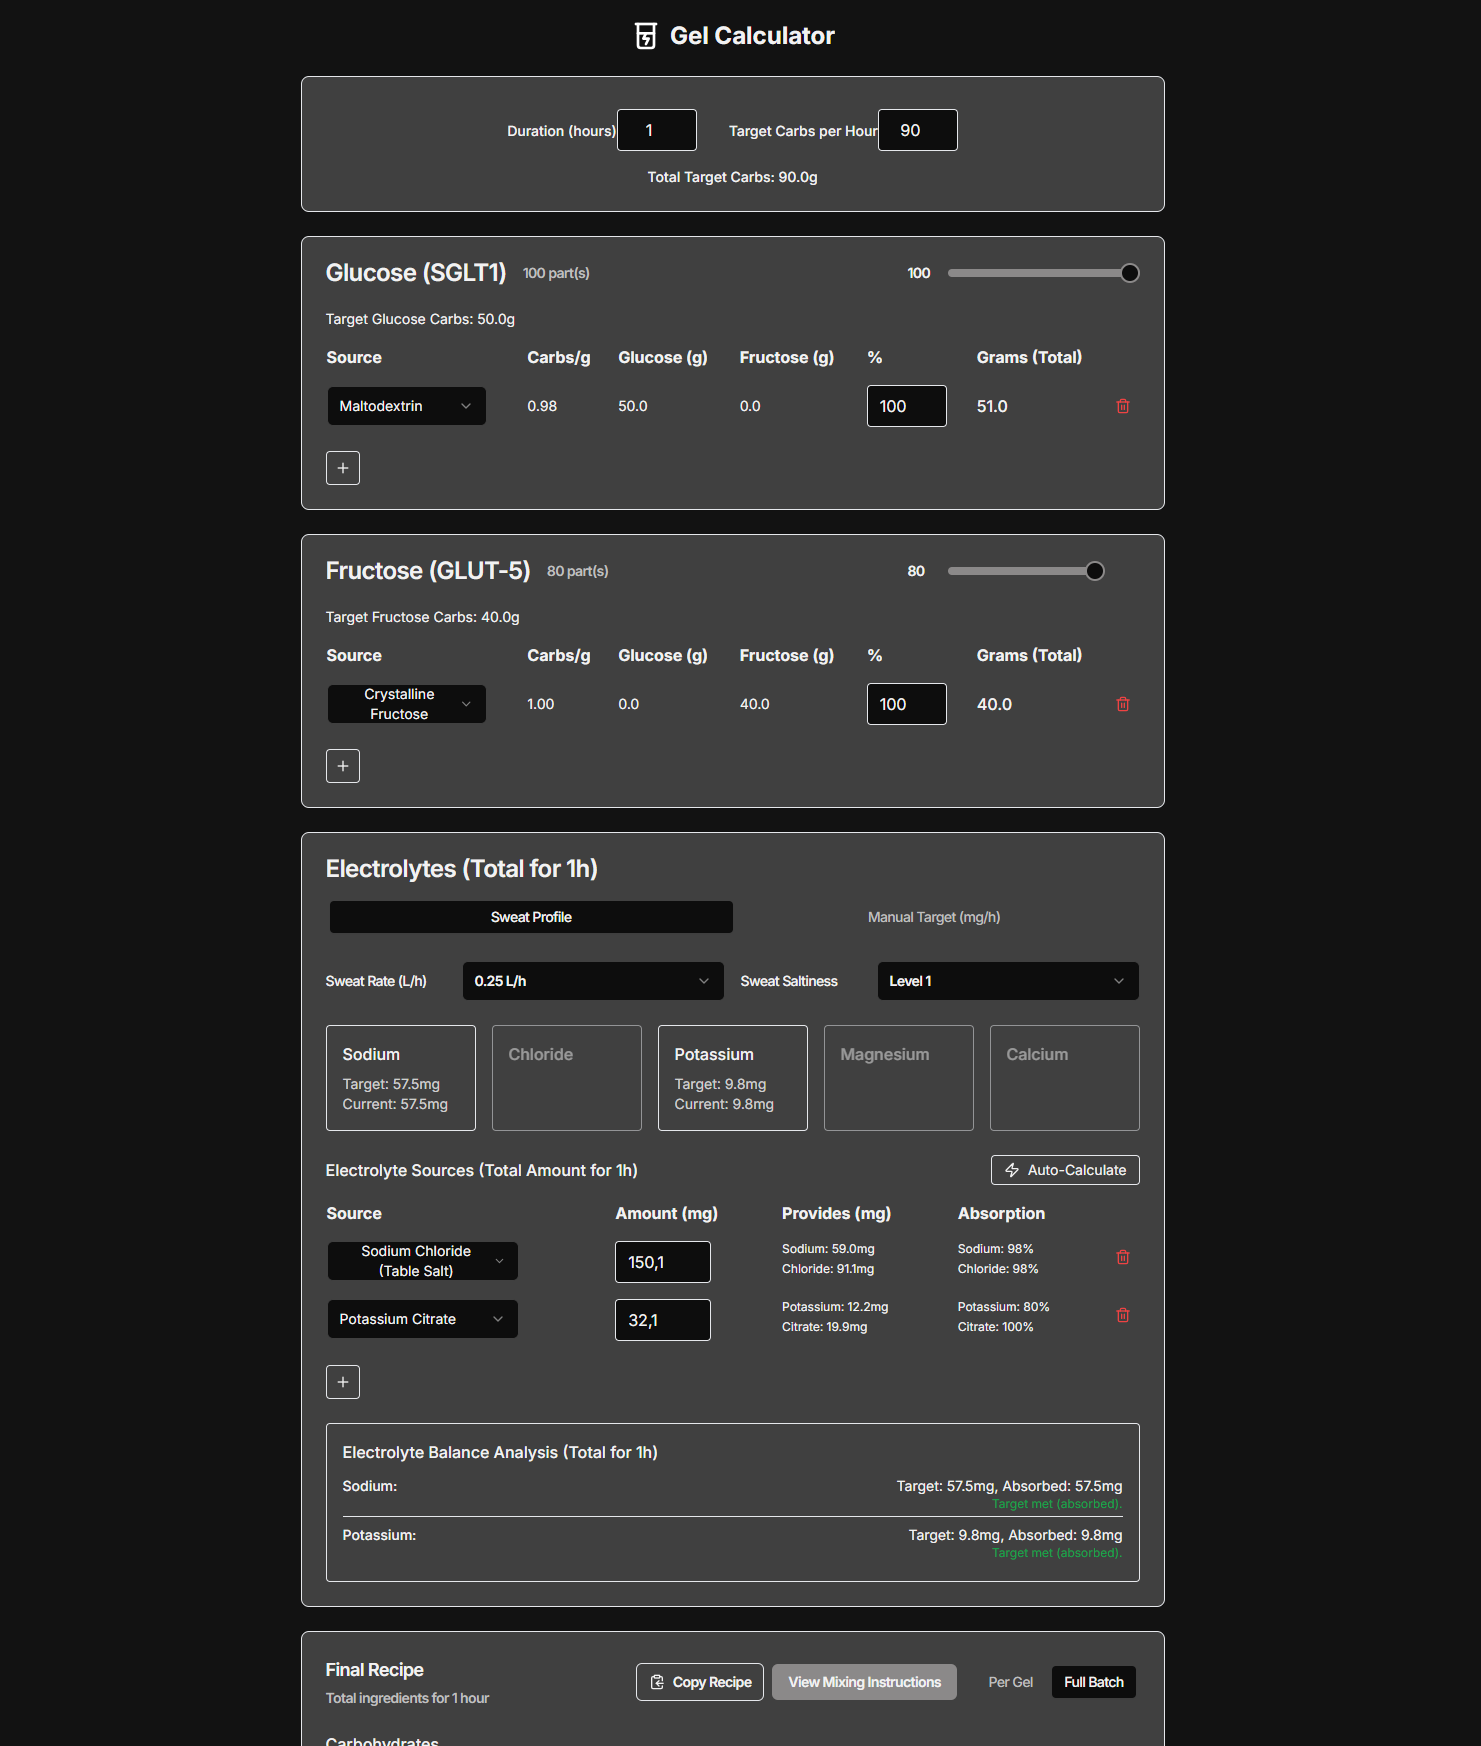Click the Copy Recipe button
This screenshot has width=1481, height=1746.
pyautogui.click(x=700, y=1682)
